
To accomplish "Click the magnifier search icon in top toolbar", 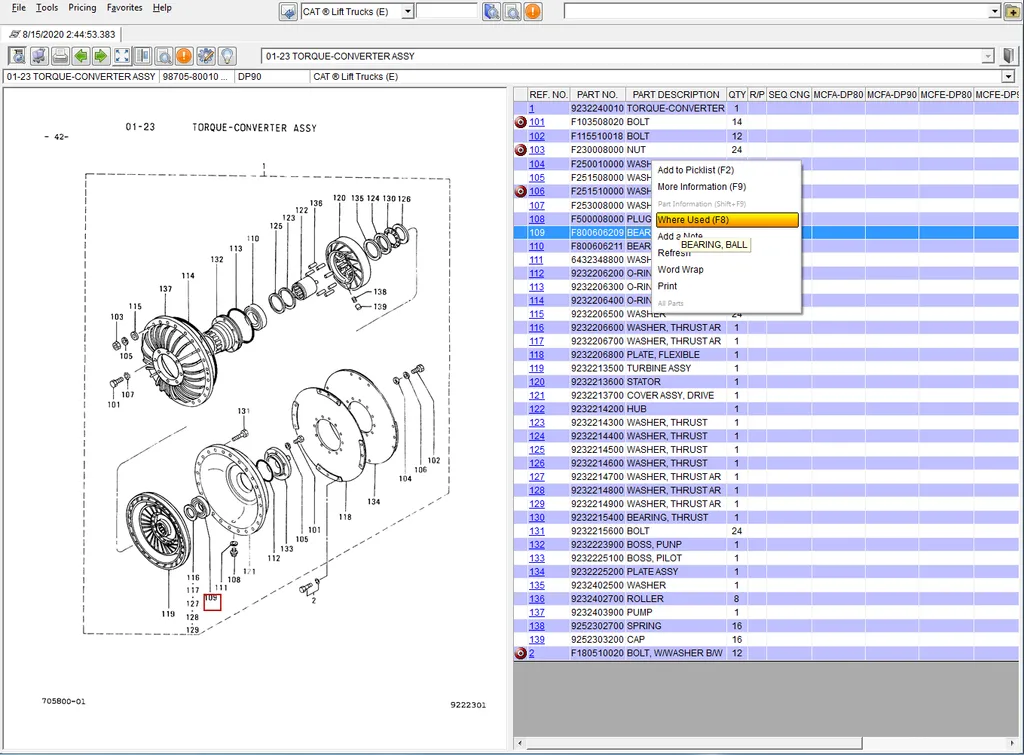I will pos(512,12).
